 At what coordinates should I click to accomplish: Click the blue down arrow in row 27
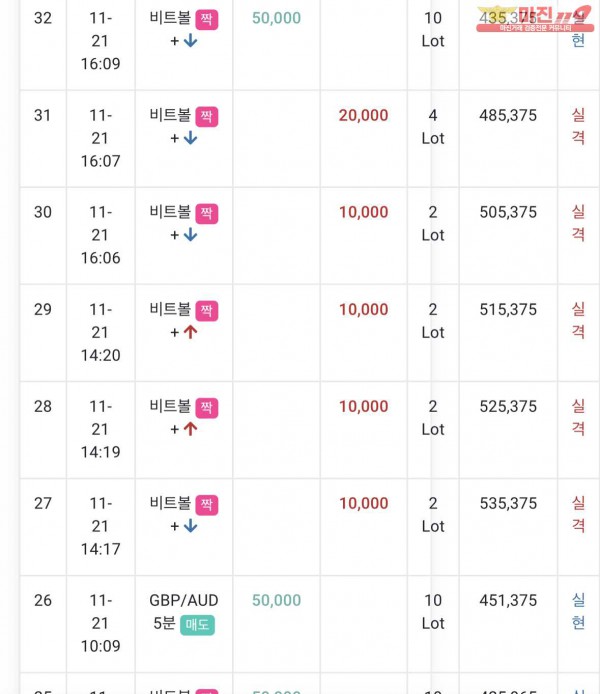click(191, 526)
